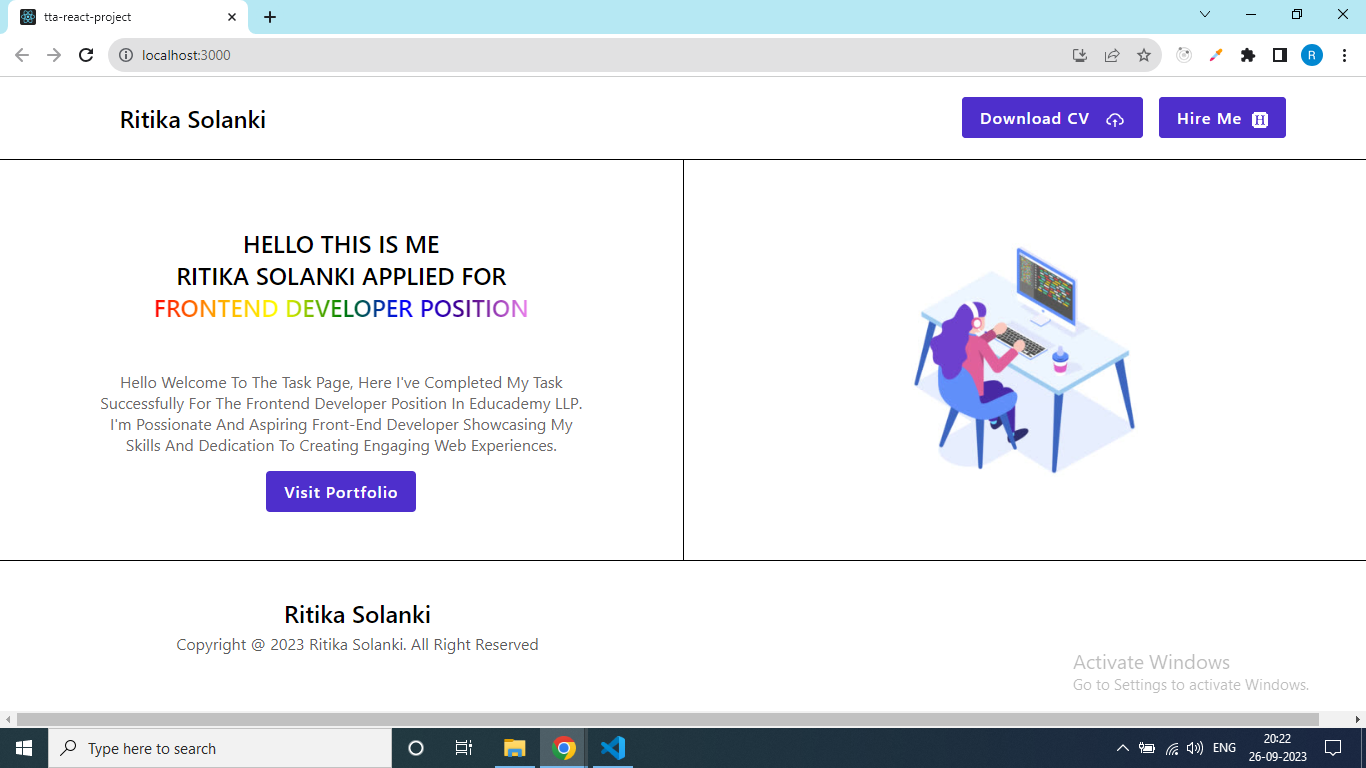Open the browser tab search chevron
This screenshot has height=768, width=1366.
point(1204,15)
